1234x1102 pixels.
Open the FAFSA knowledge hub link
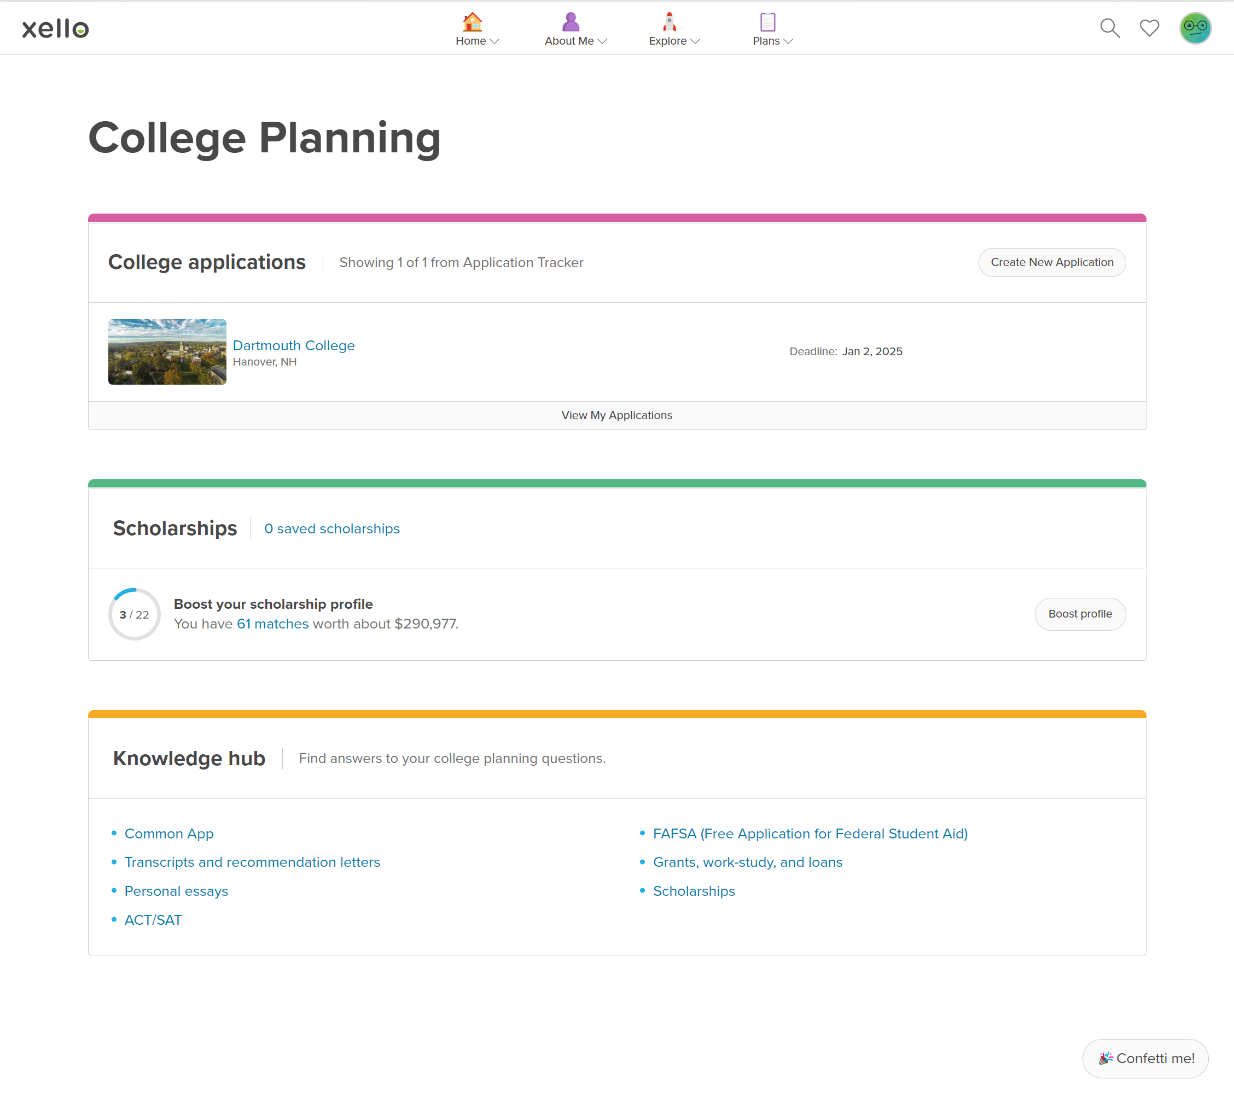810,833
